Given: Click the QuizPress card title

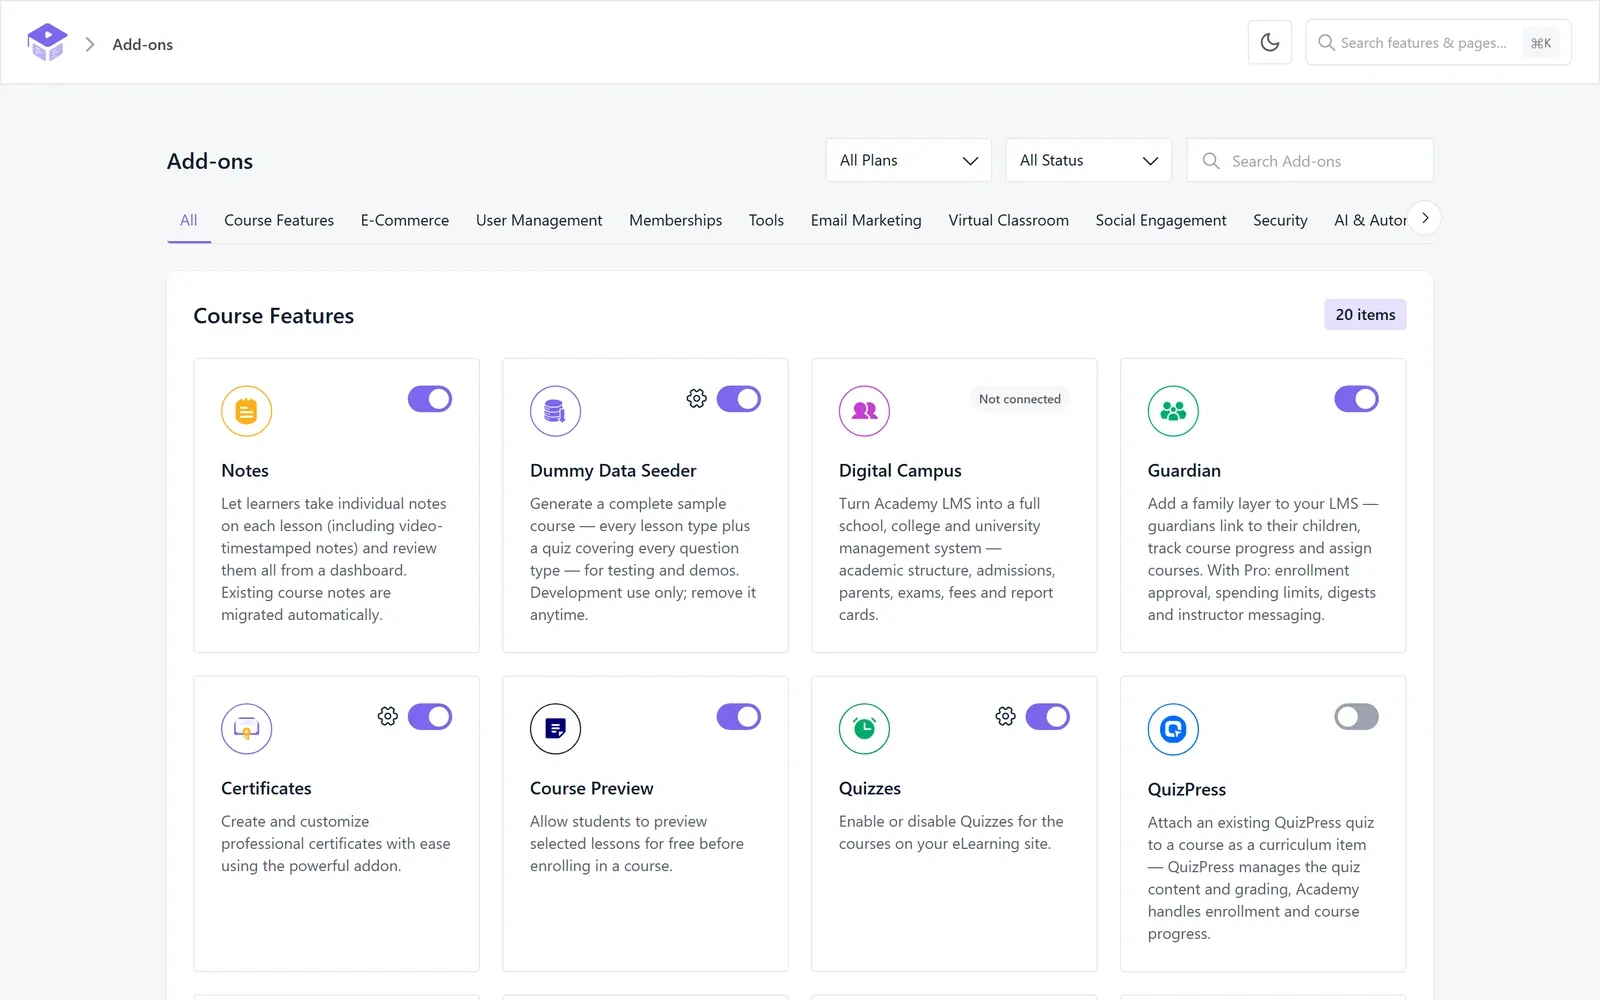Looking at the screenshot, I should click(x=1187, y=789).
